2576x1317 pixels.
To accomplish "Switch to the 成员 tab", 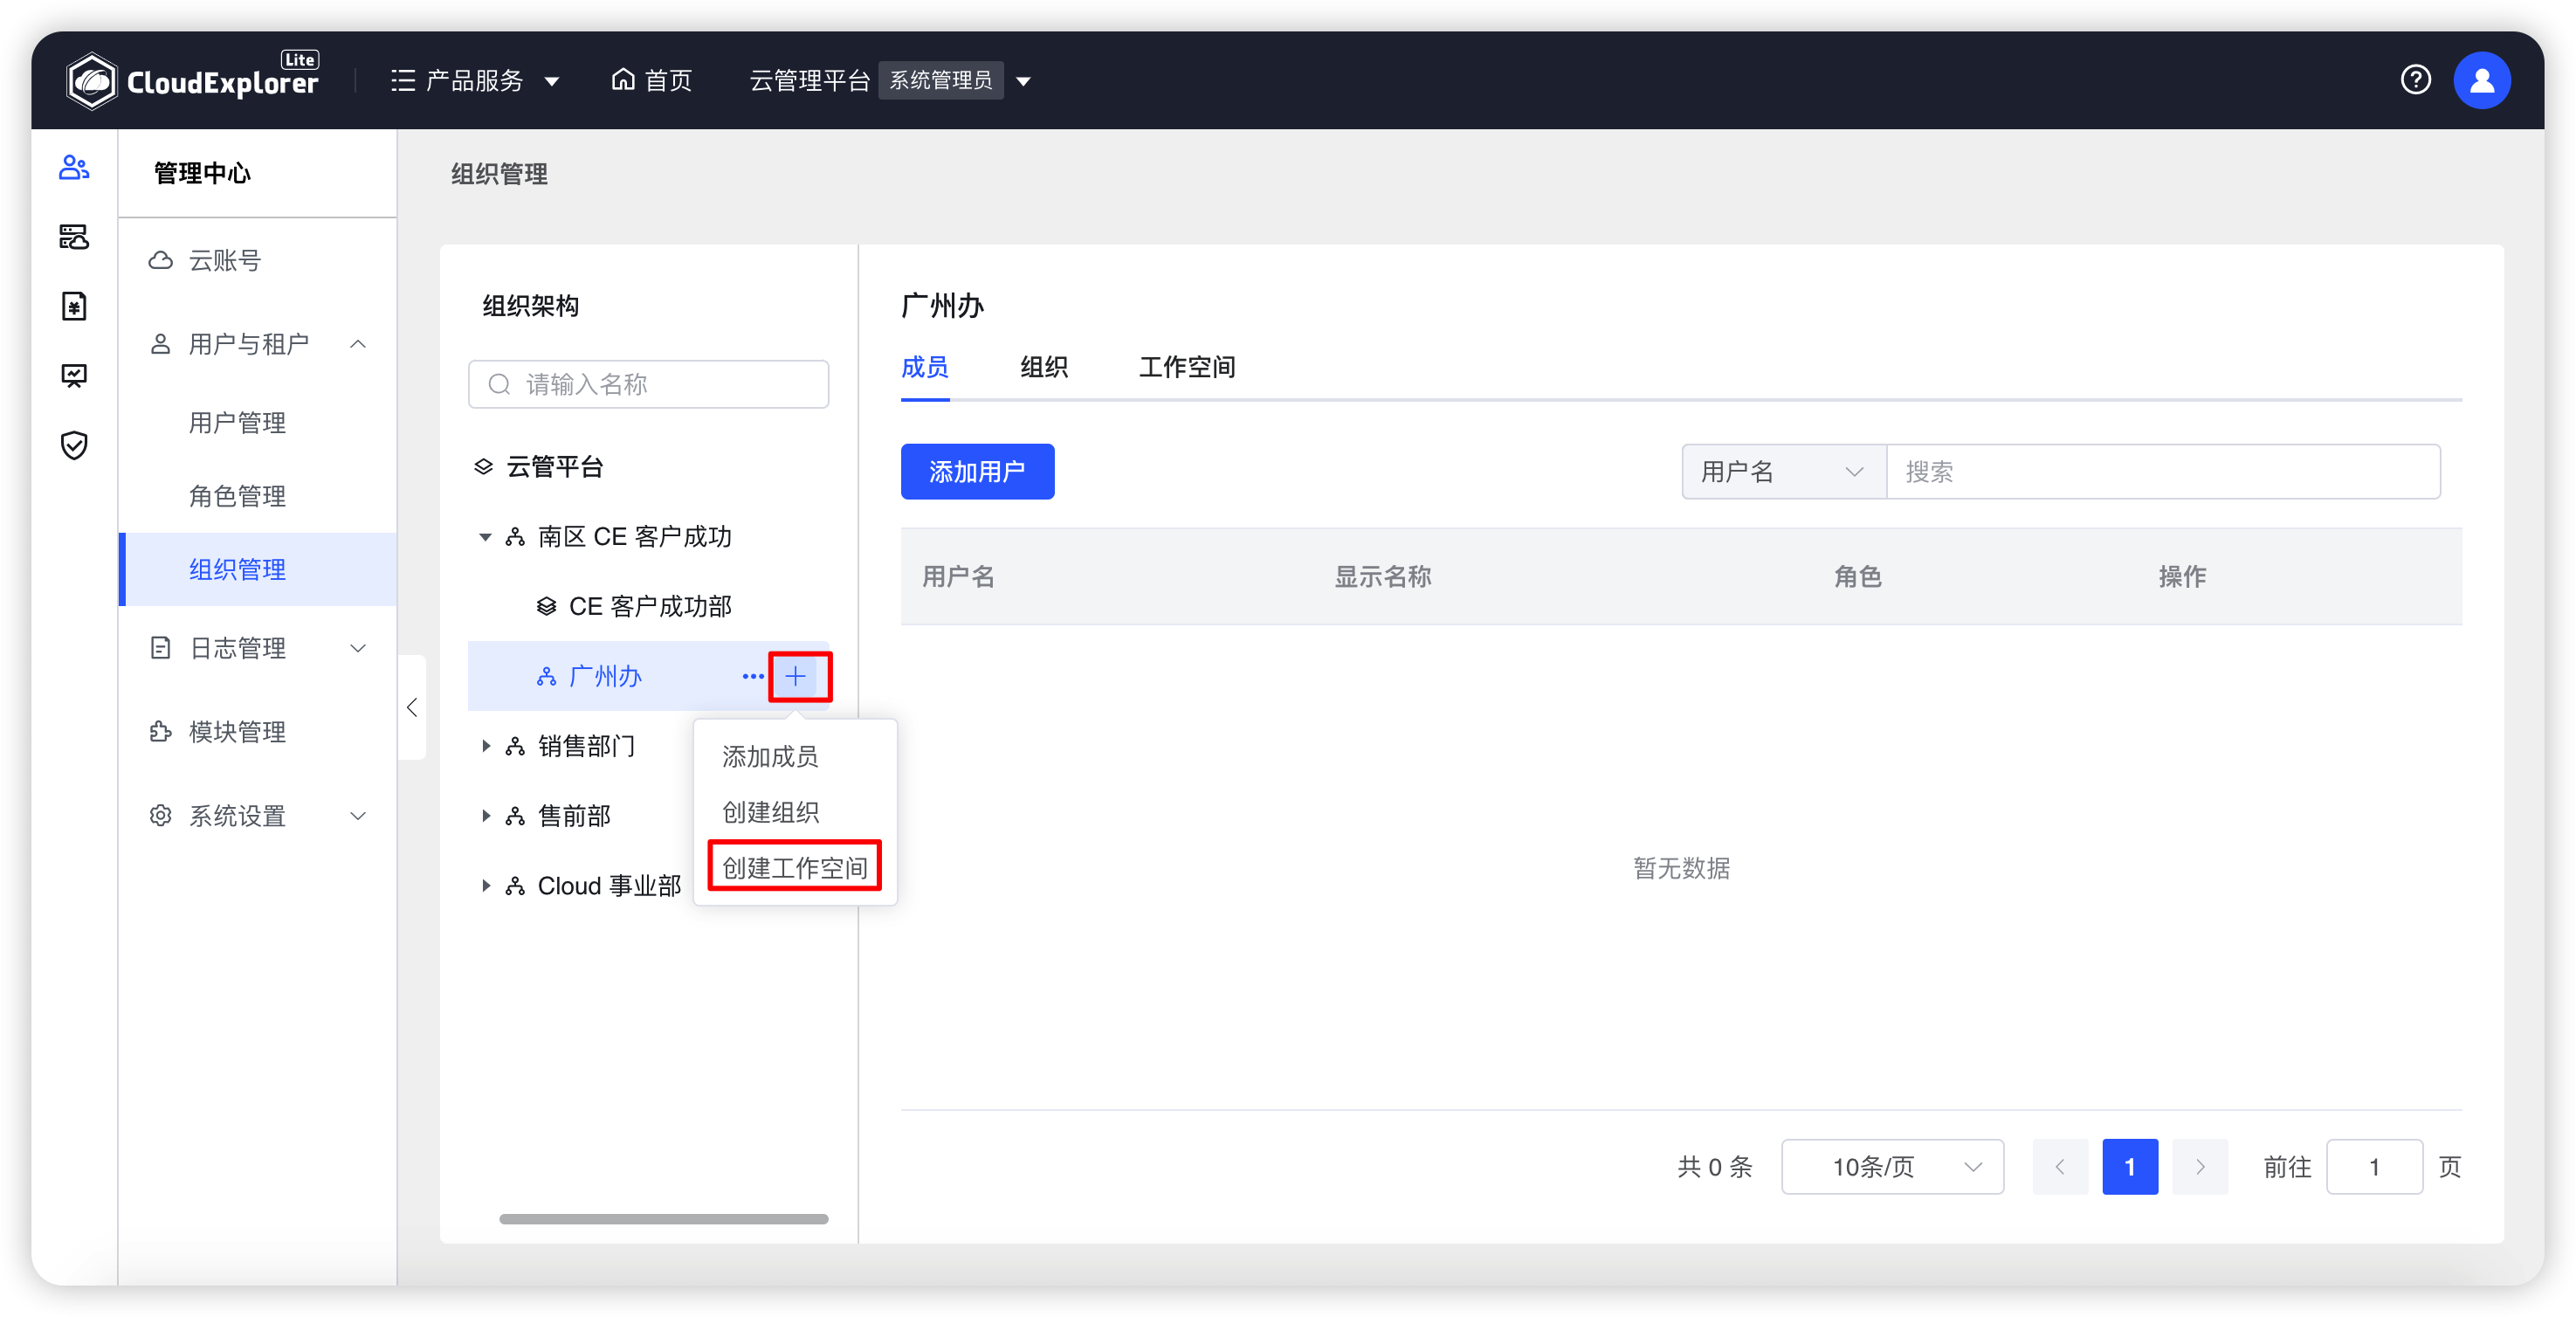I will click(x=925, y=368).
